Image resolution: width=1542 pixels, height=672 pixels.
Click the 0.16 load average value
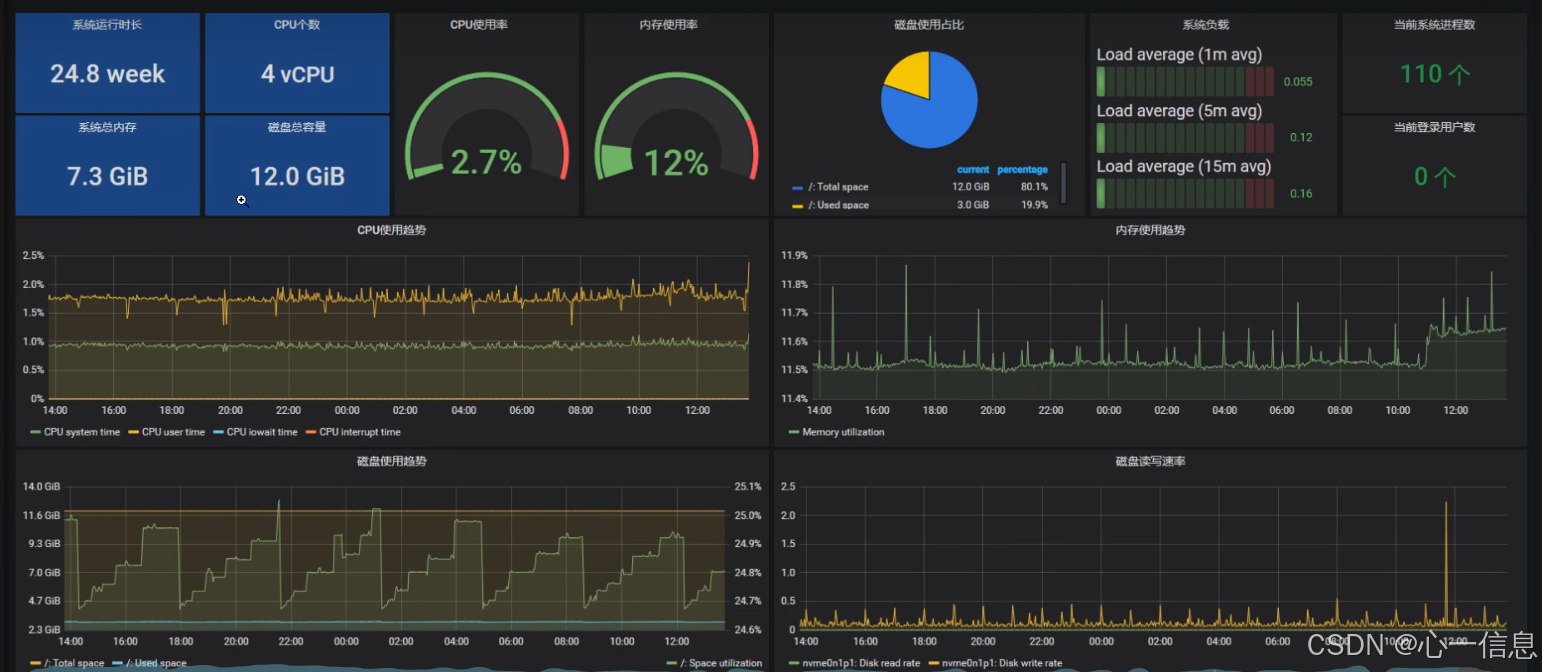pyautogui.click(x=1301, y=194)
